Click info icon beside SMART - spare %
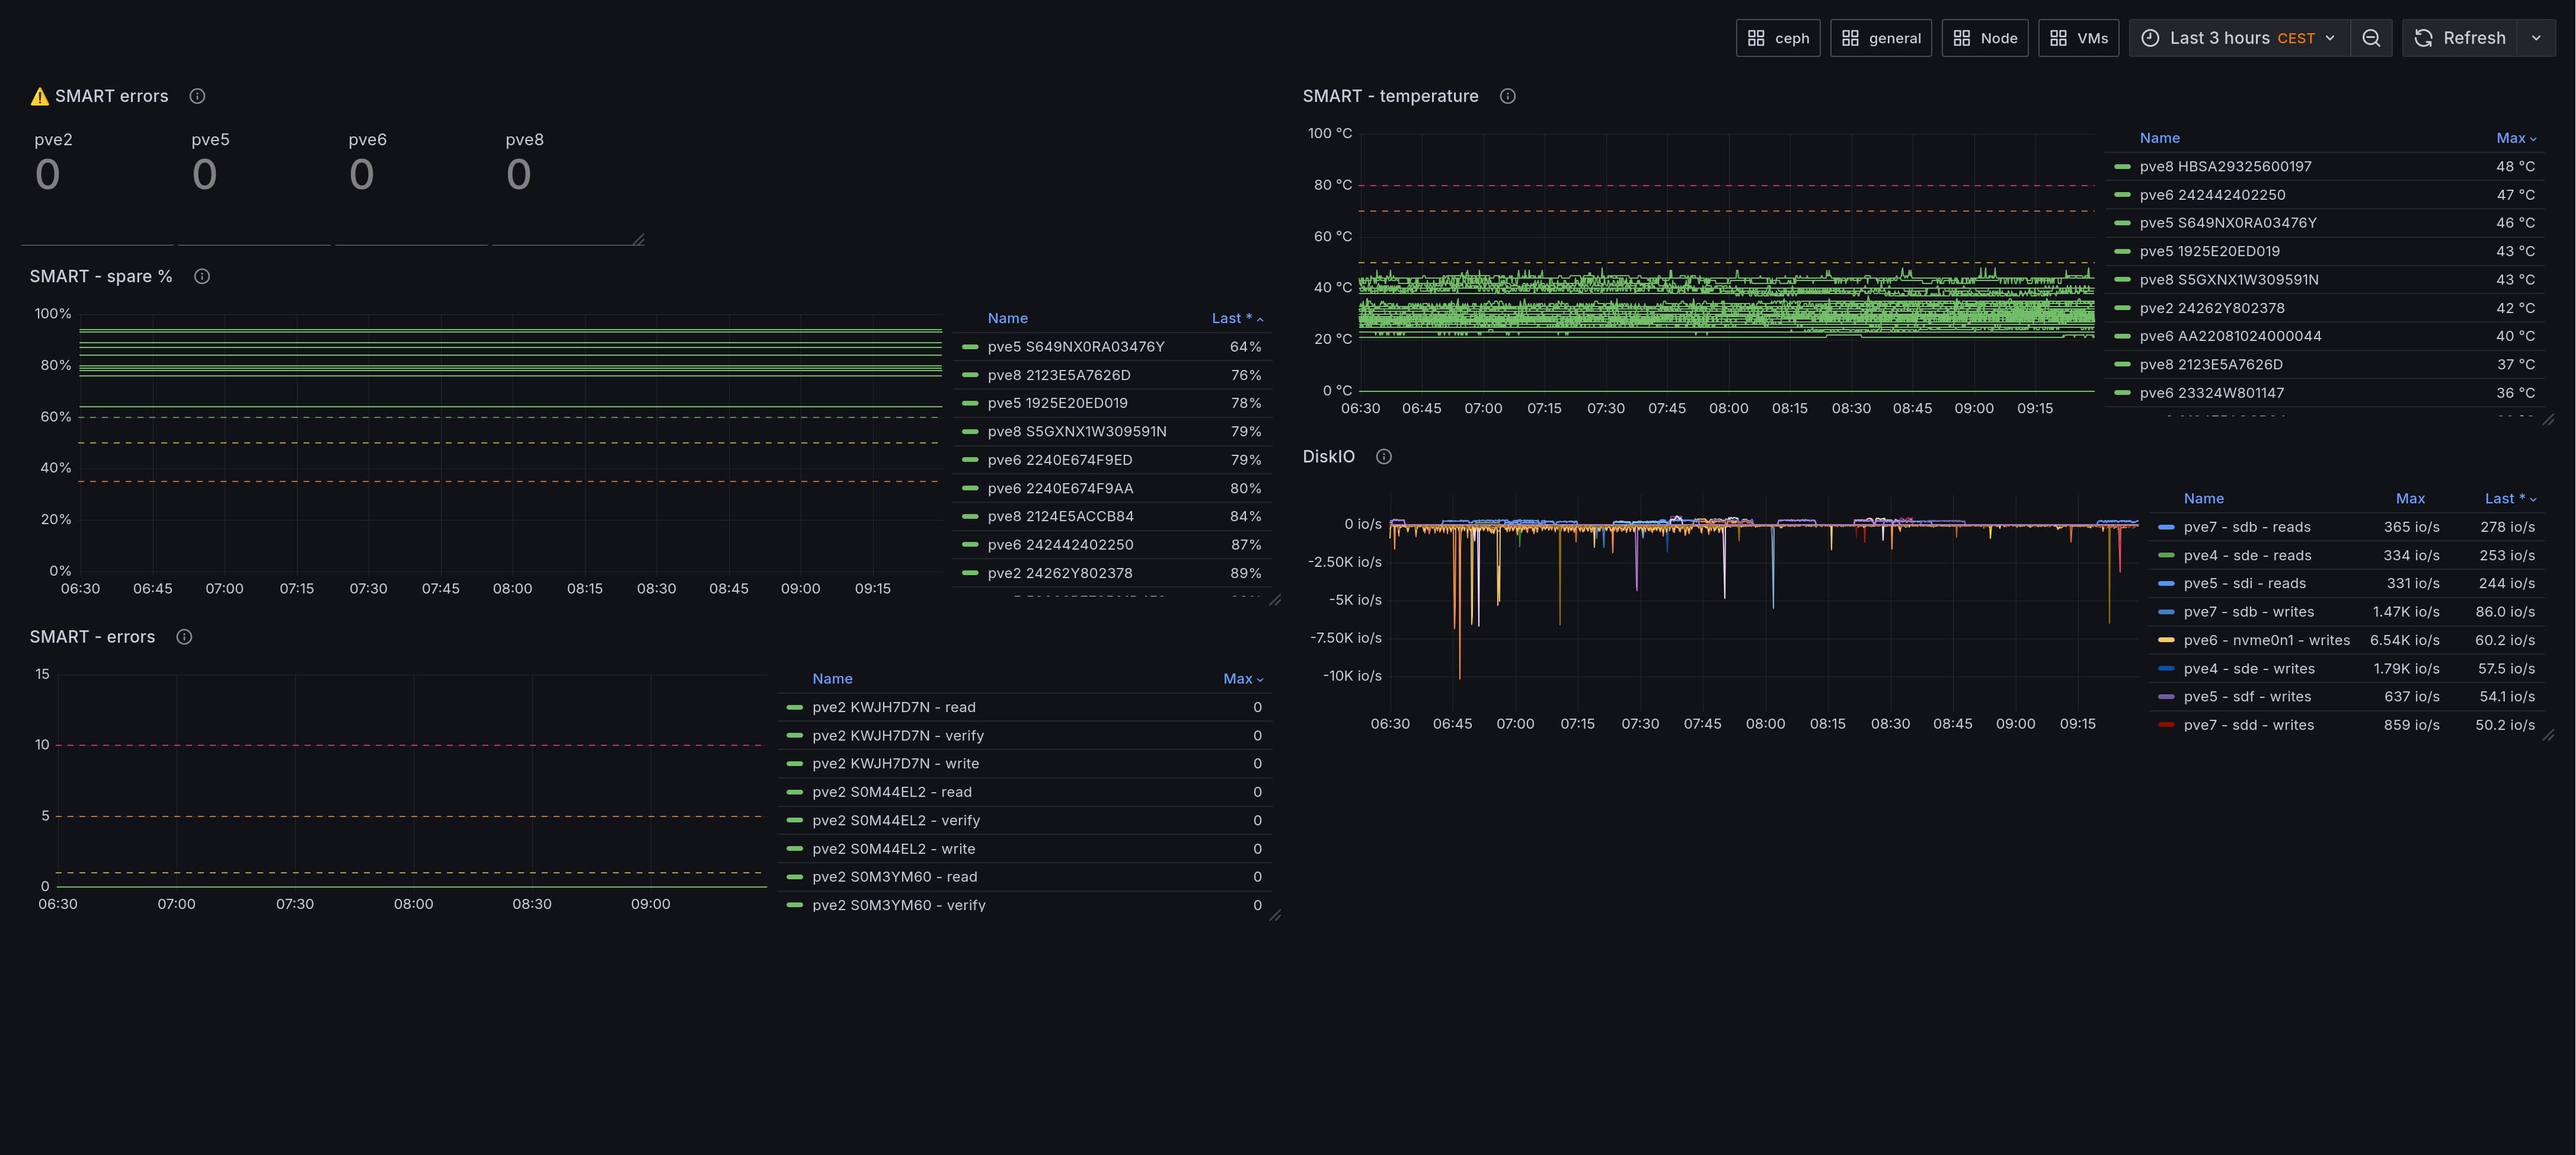Screen dimensions: 2576x1155 point(202,277)
